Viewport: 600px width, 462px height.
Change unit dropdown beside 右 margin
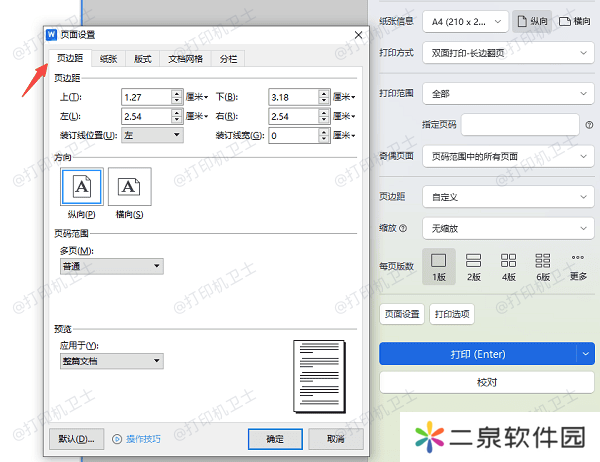point(344,116)
